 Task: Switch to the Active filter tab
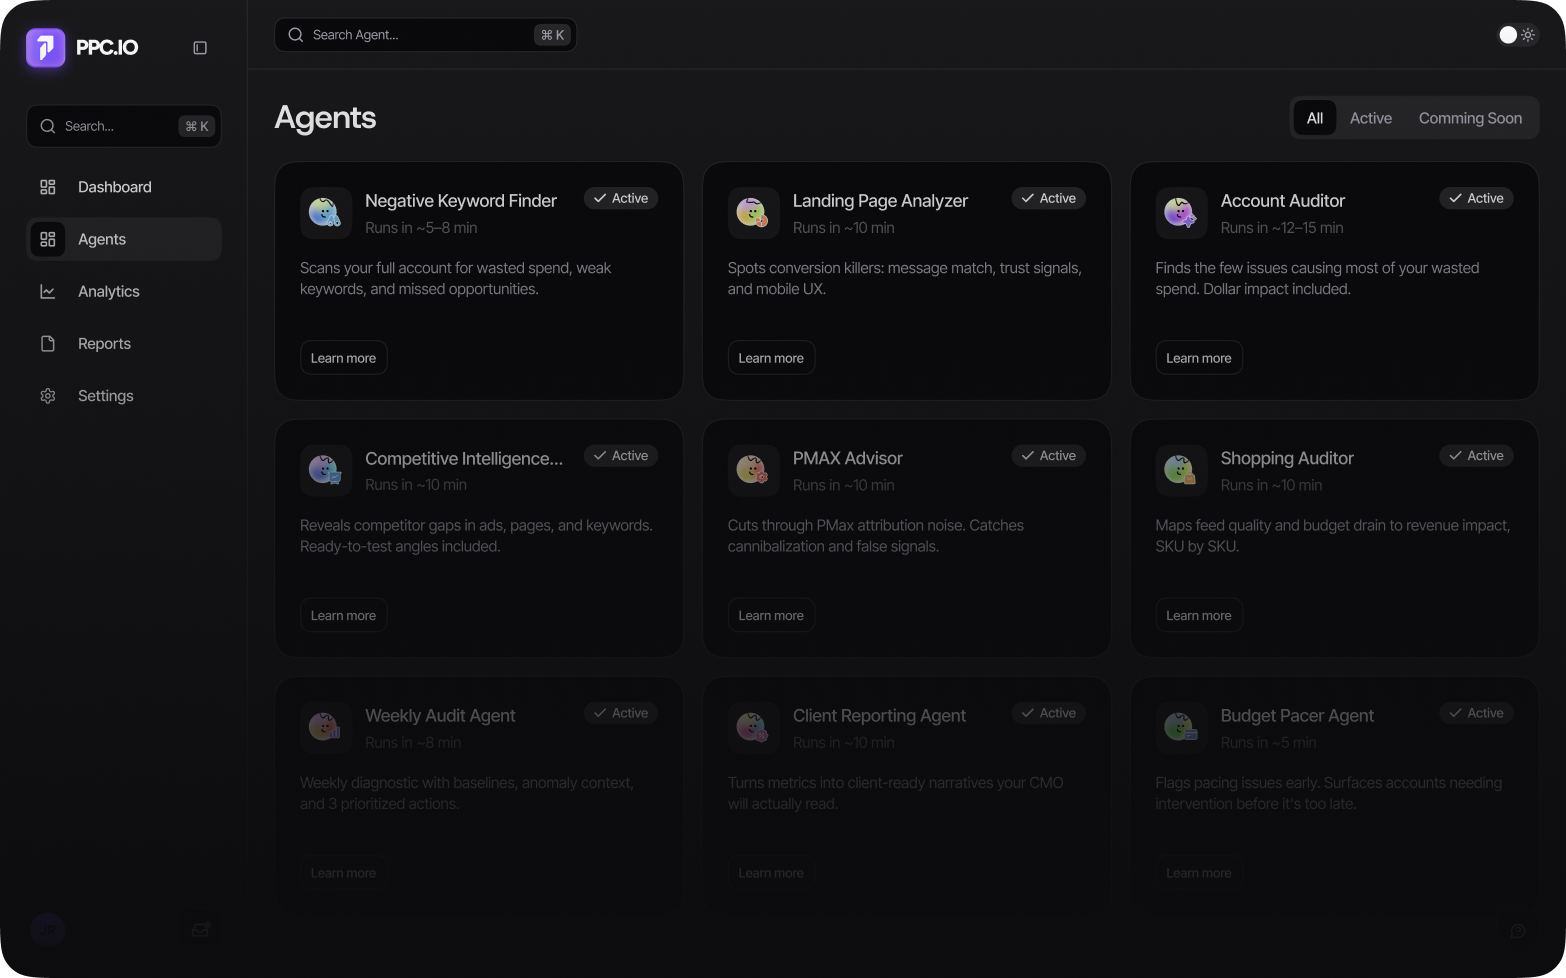1370,118
